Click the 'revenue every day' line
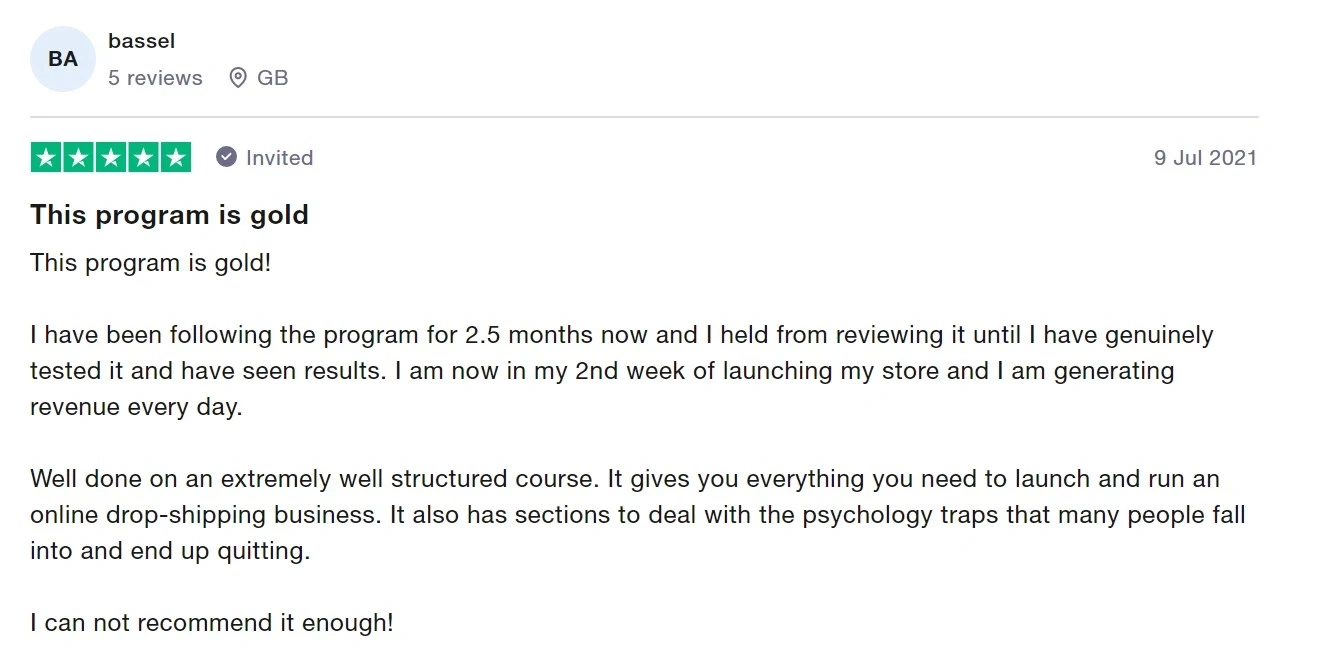The image size is (1321, 662). click(x=136, y=407)
